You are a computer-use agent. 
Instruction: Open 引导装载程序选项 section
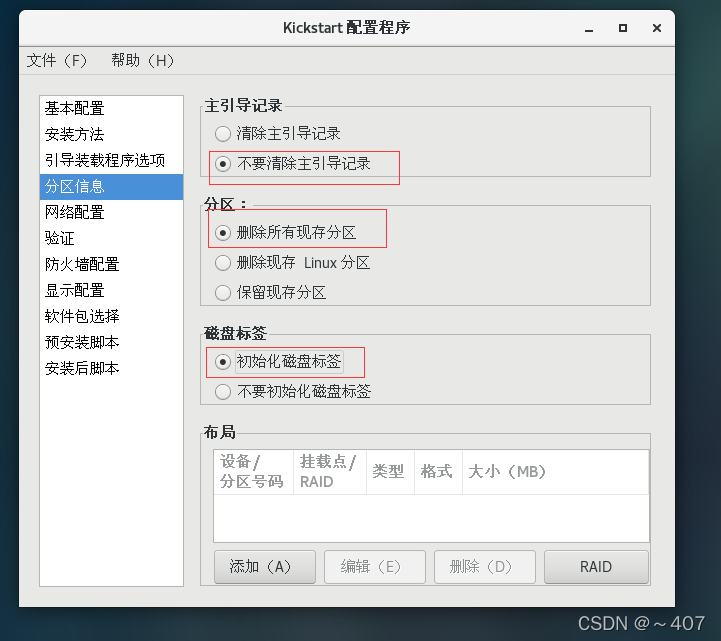pos(111,160)
